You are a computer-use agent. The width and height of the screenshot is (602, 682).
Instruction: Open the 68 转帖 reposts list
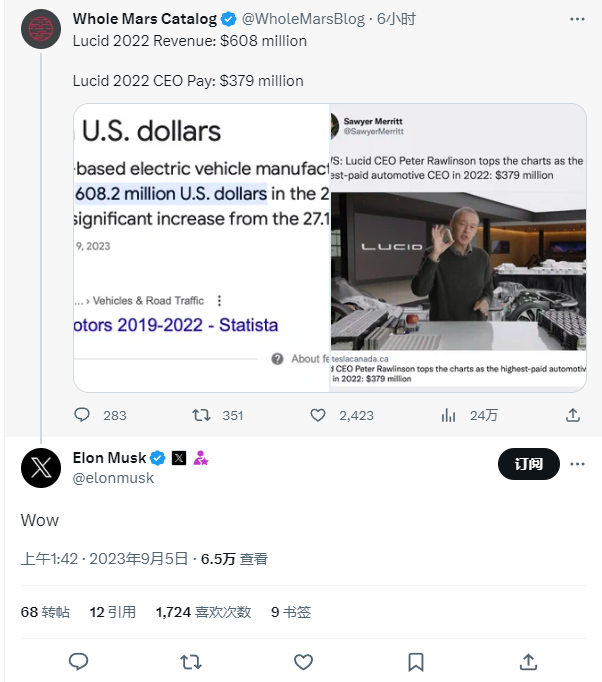(x=45, y=612)
